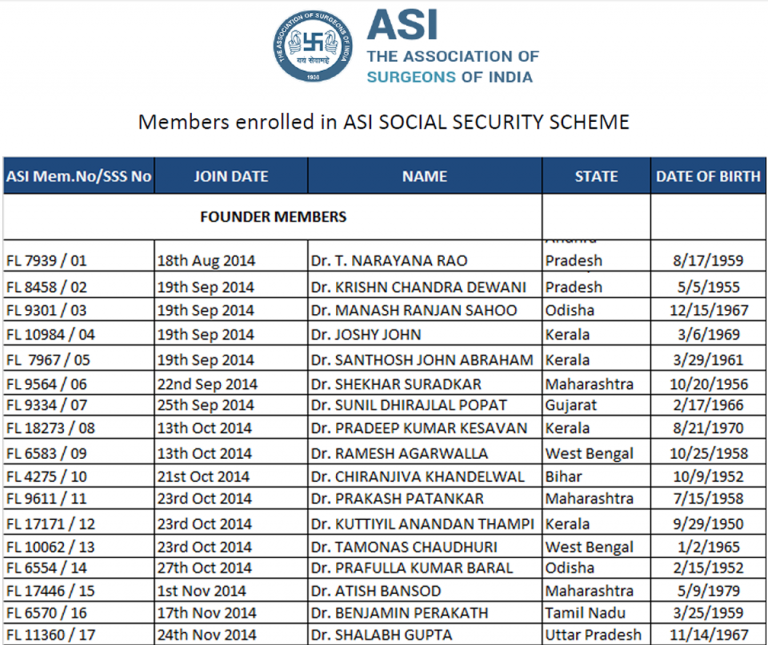Viewport: 768px width, 645px height.
Task: Select Dr. SHALABH GUPTA name cell
Action: (381, 634)
